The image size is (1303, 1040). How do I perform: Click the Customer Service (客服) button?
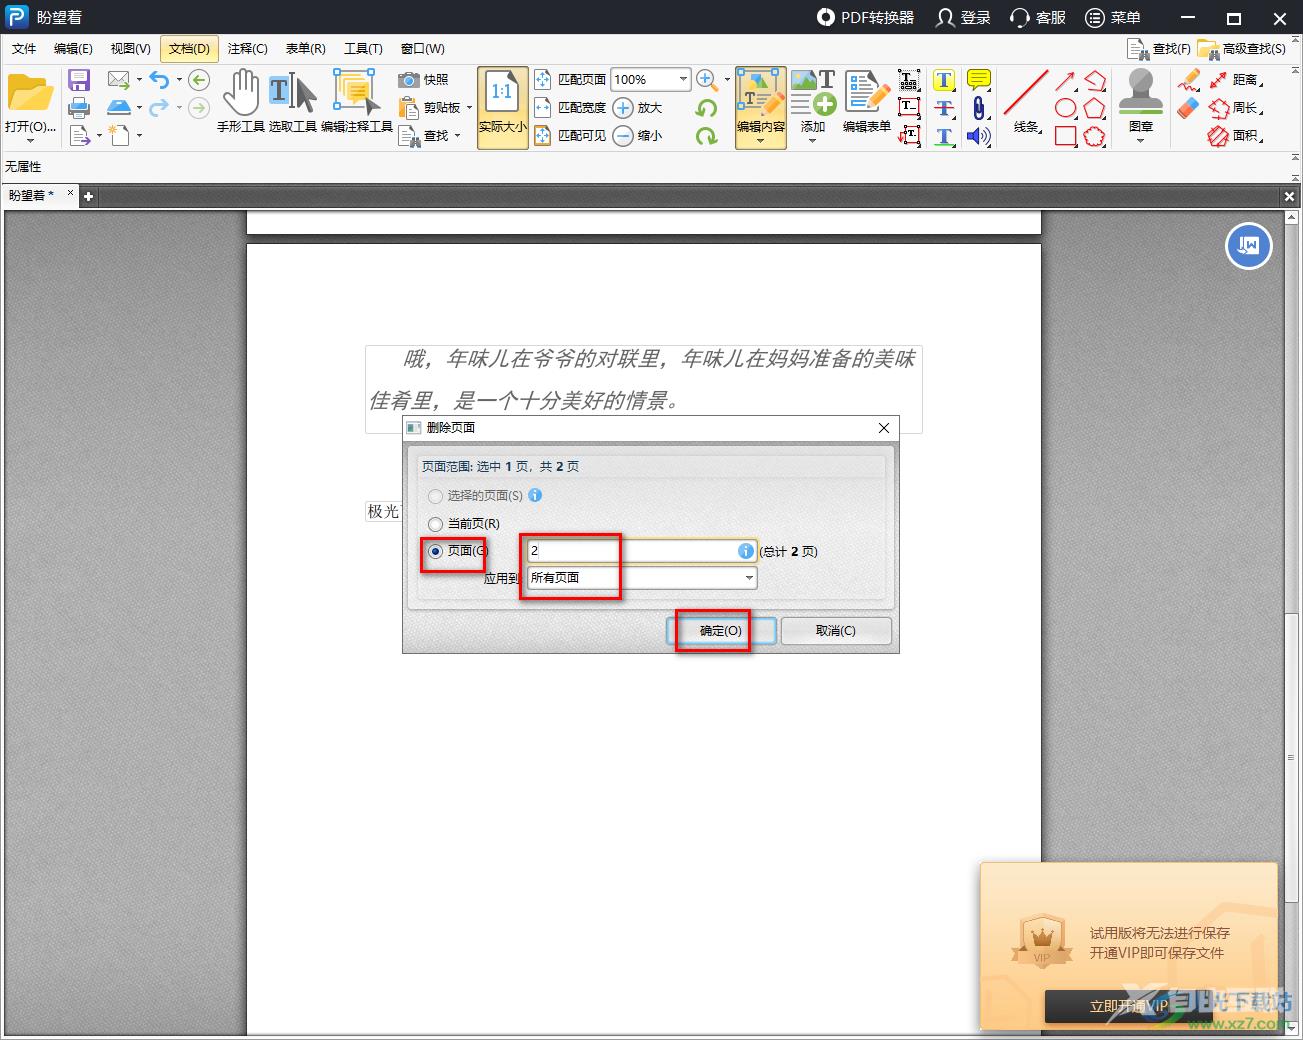1038,17
